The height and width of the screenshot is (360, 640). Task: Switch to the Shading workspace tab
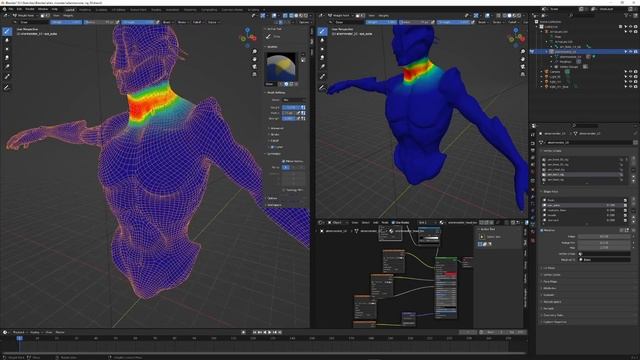pos(156,9)
